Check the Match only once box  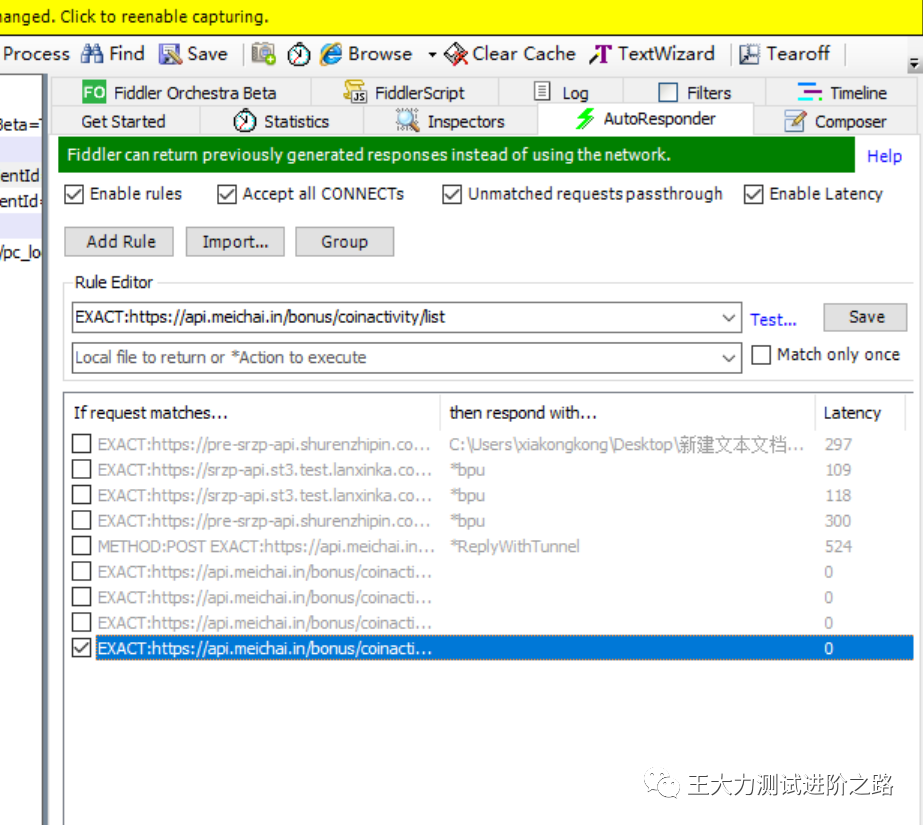(x=761, y=355)
